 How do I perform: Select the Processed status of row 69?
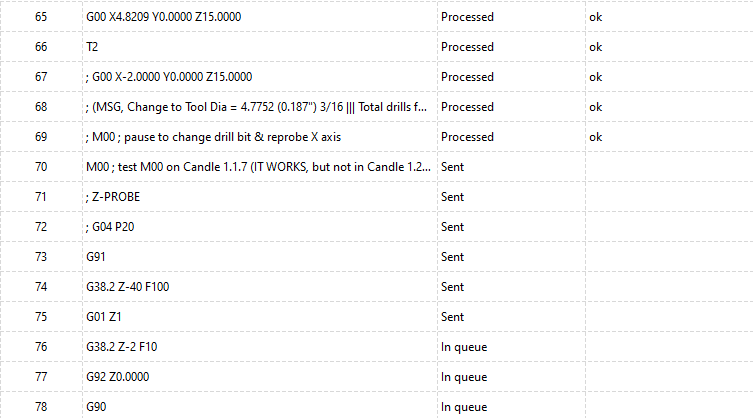tap(467, 137)
